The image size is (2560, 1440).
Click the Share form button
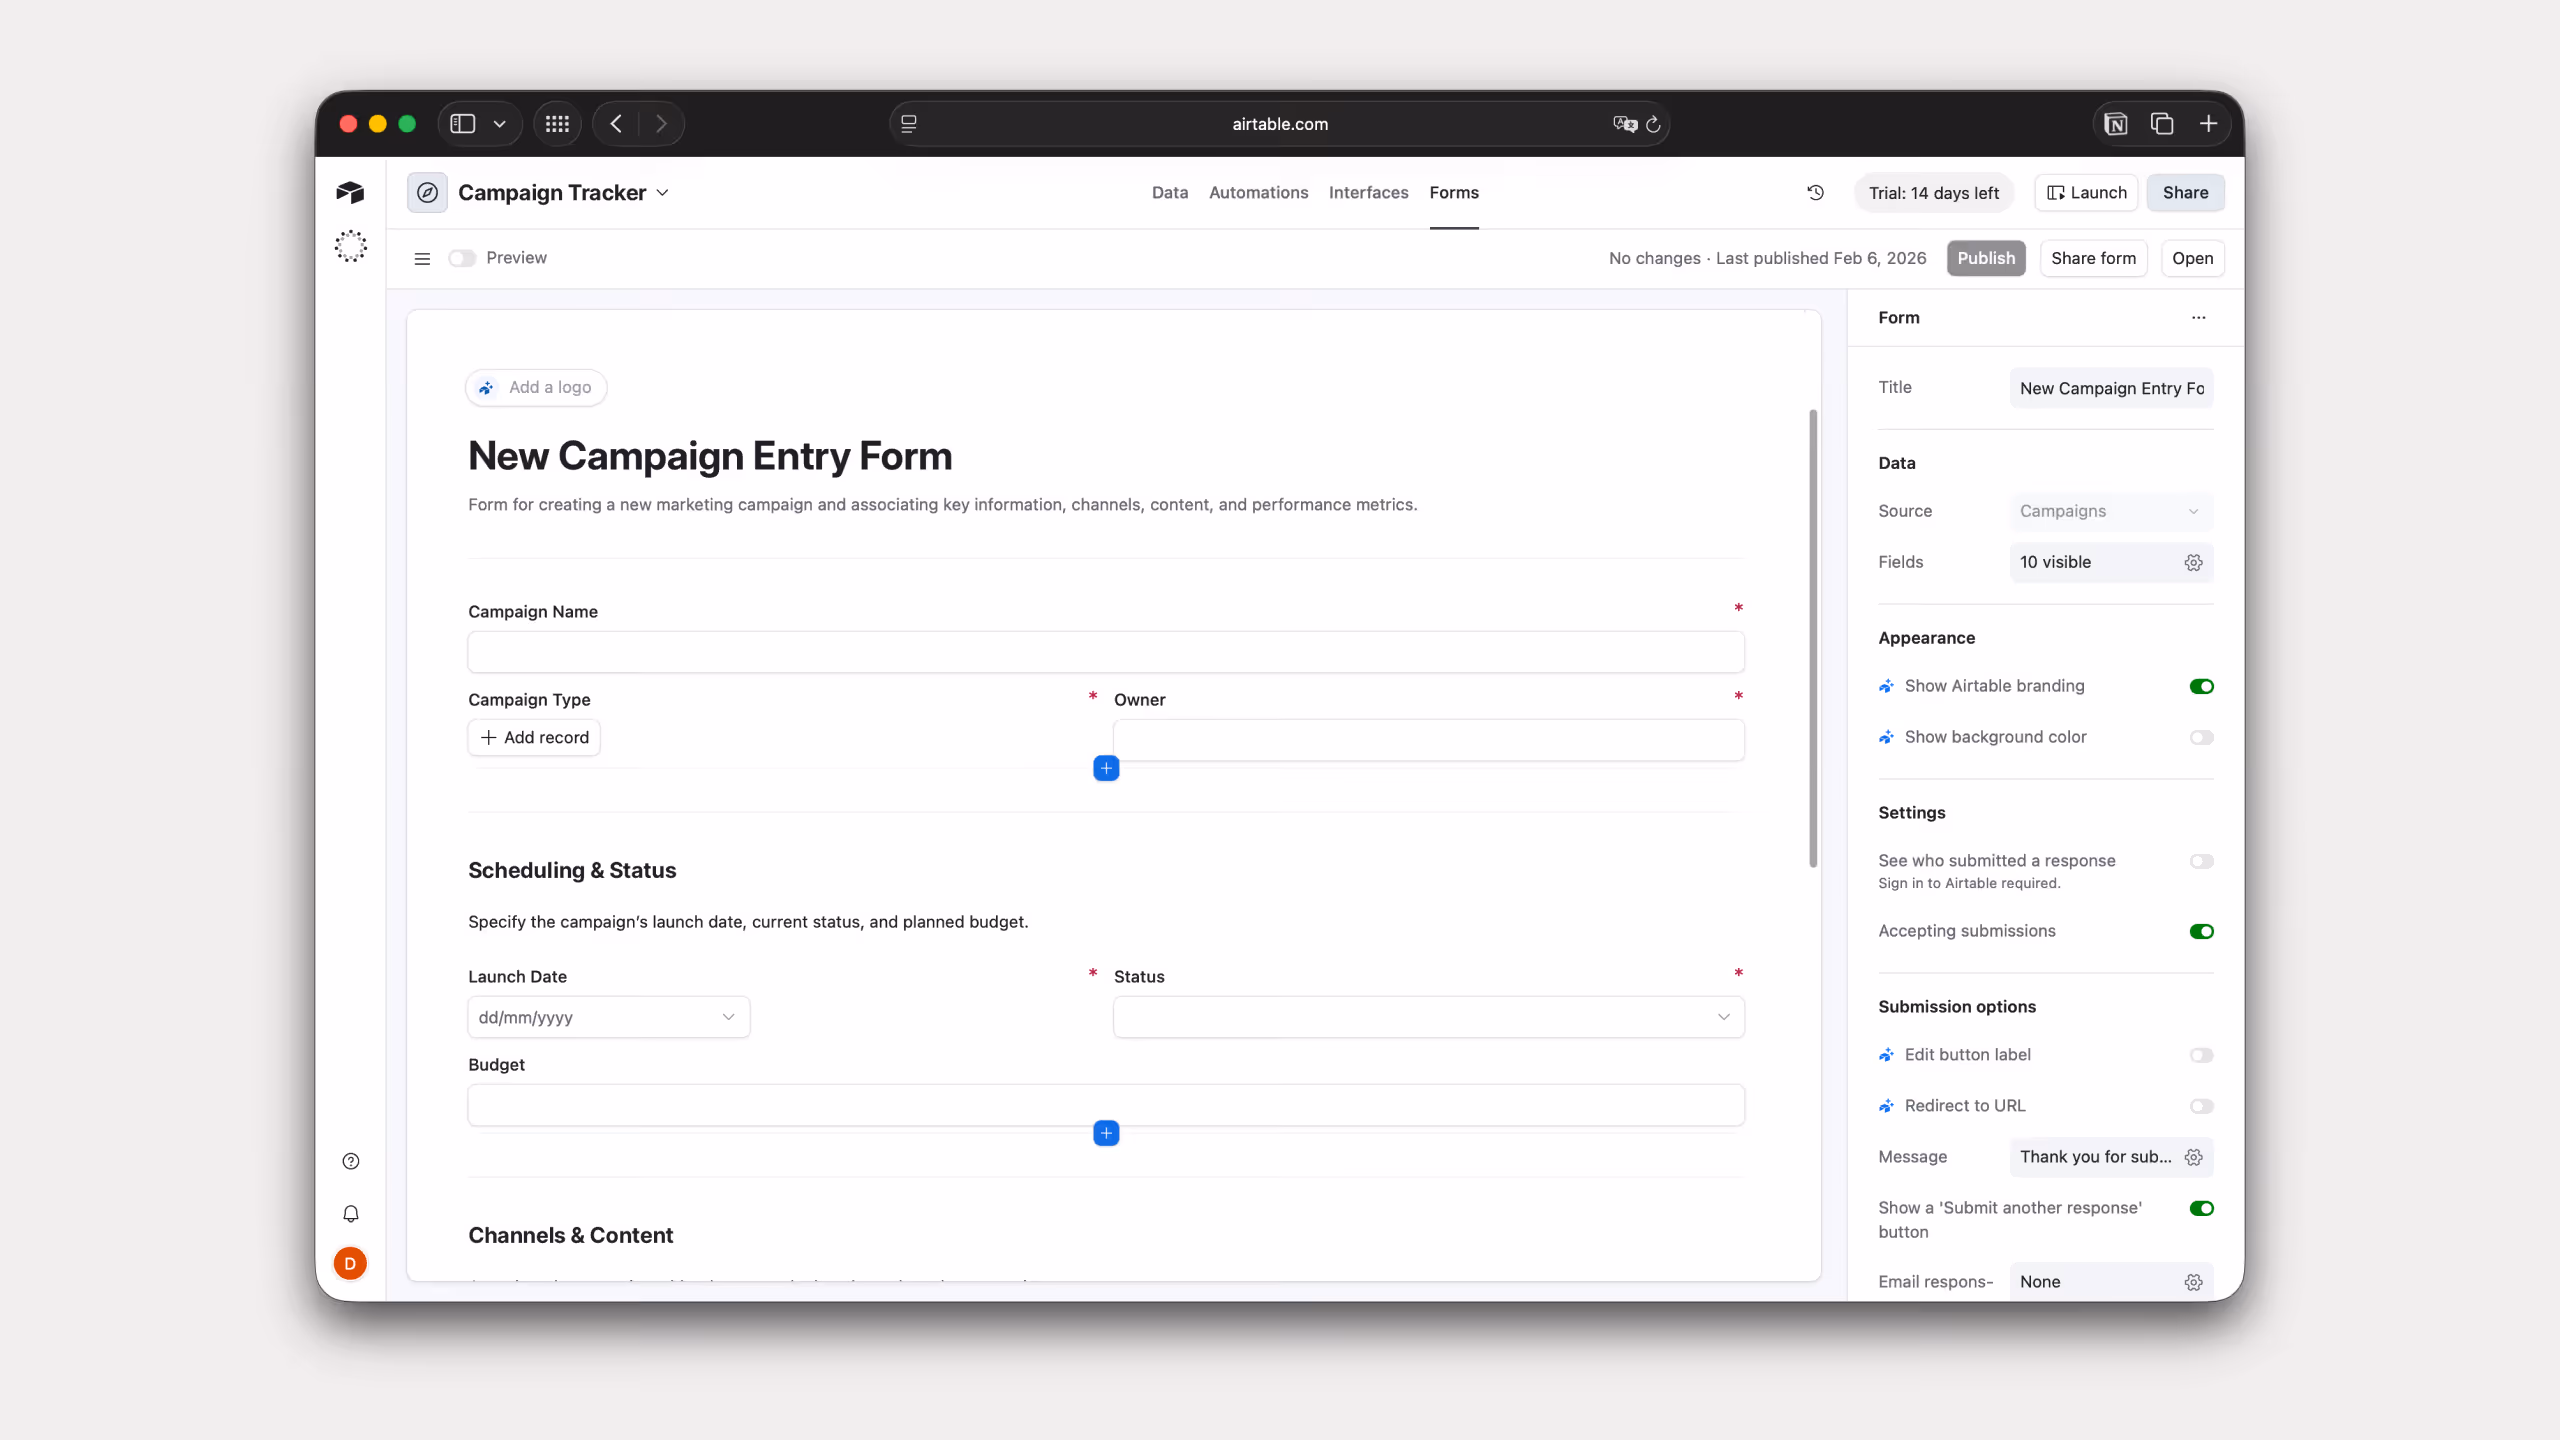tap(2093, 258)
